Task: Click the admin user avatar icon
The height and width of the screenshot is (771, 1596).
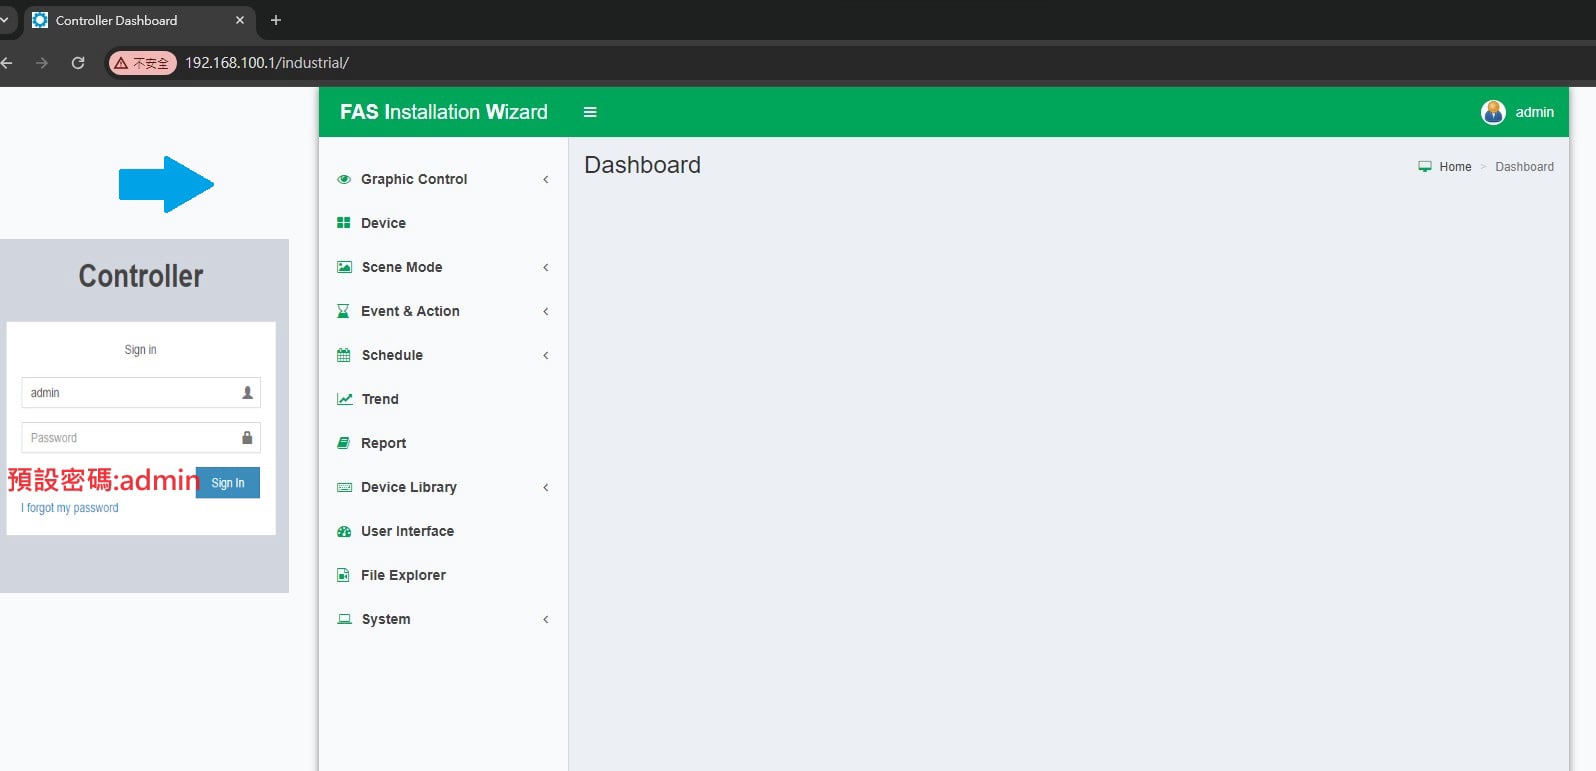Action: point(1492,112)
